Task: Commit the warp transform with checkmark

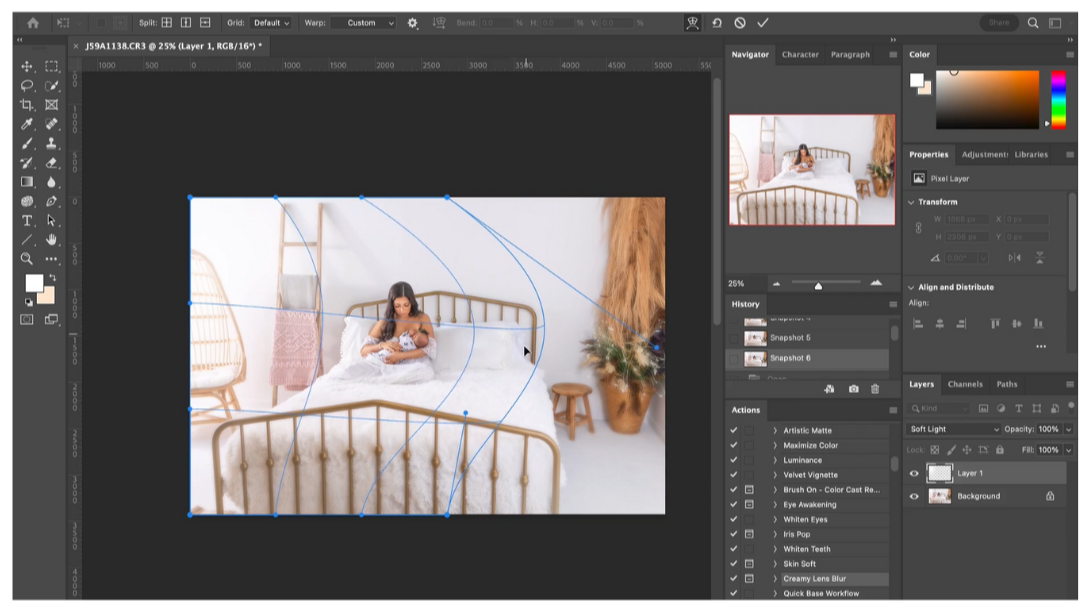Action: coord(763,22)
